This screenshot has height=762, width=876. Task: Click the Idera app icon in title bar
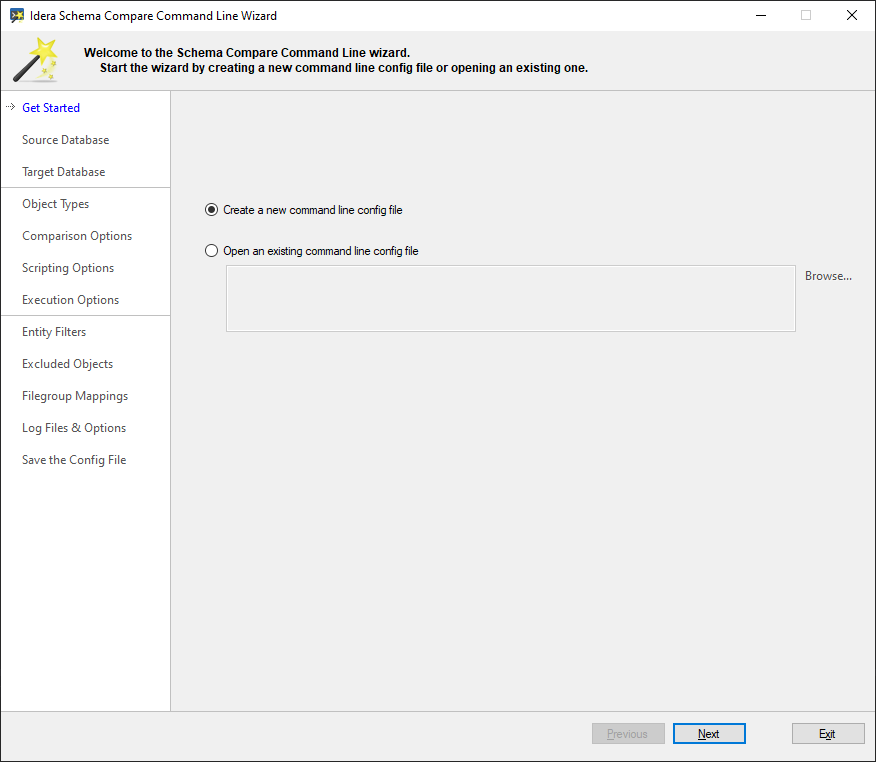[x=17, y=16]
